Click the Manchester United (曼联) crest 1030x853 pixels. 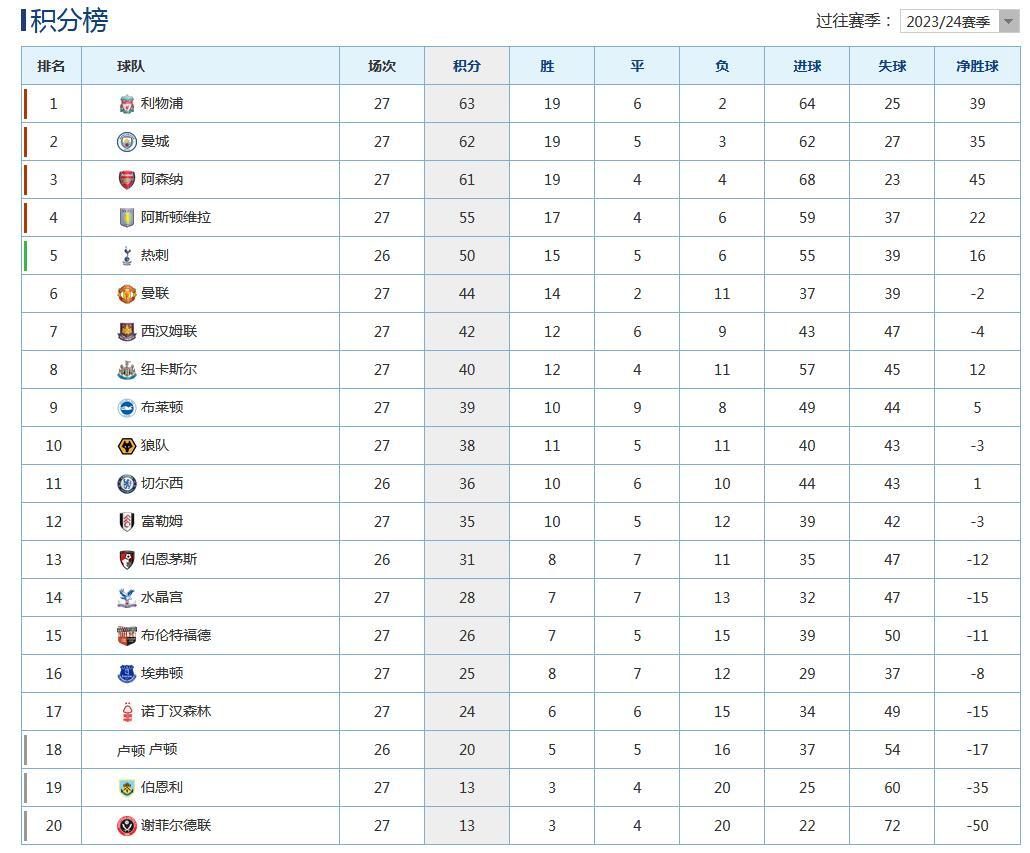[x=127, y=294]
